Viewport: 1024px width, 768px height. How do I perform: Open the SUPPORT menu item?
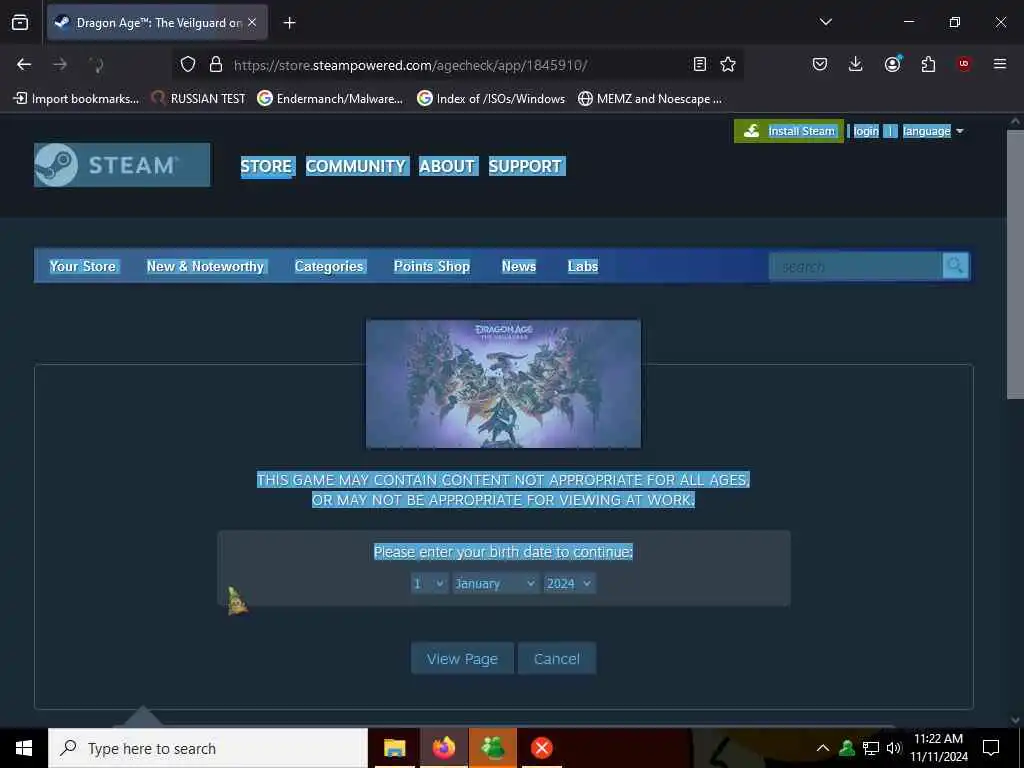[526, 167]
